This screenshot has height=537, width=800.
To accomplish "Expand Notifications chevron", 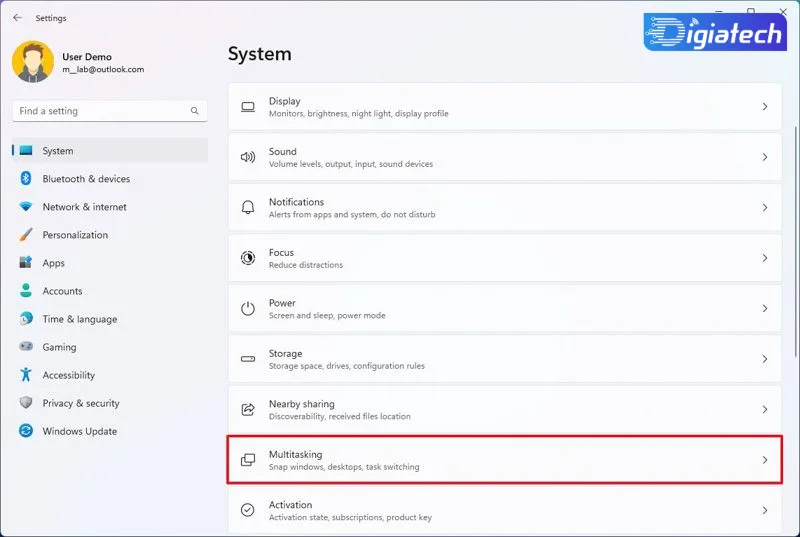I will tap(765, 208).
